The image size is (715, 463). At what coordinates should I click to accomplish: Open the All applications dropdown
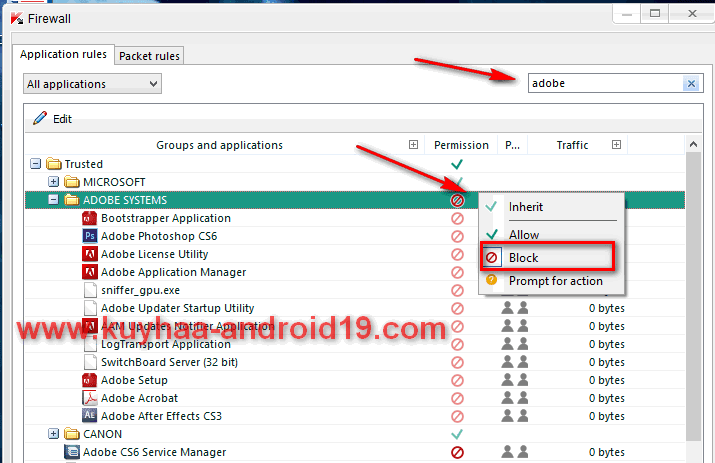[93, 84]
